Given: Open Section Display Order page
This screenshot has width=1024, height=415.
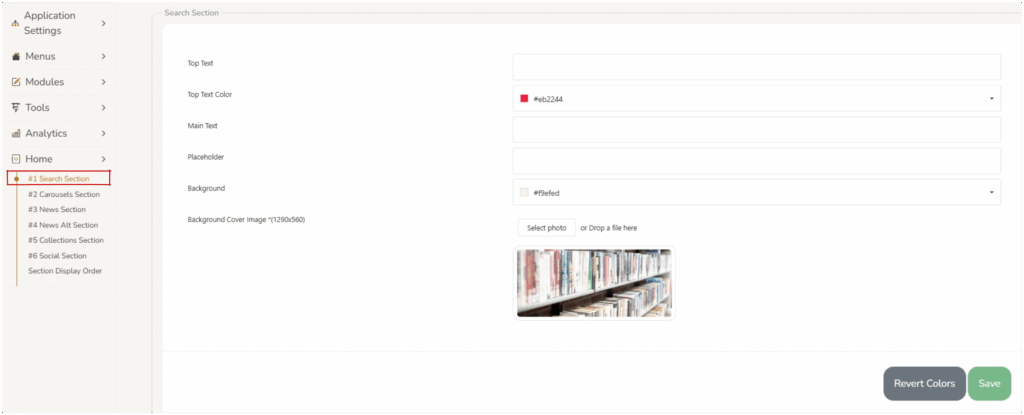Looking at the screenshot, I should (x=65, y=271).
